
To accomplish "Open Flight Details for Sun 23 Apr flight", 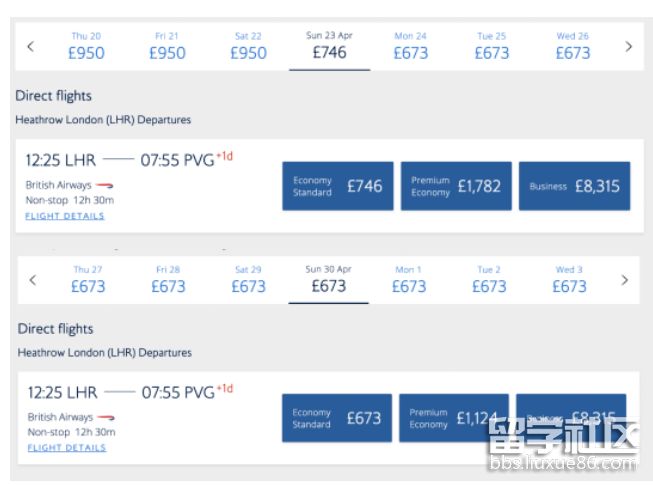I will 65,216.
